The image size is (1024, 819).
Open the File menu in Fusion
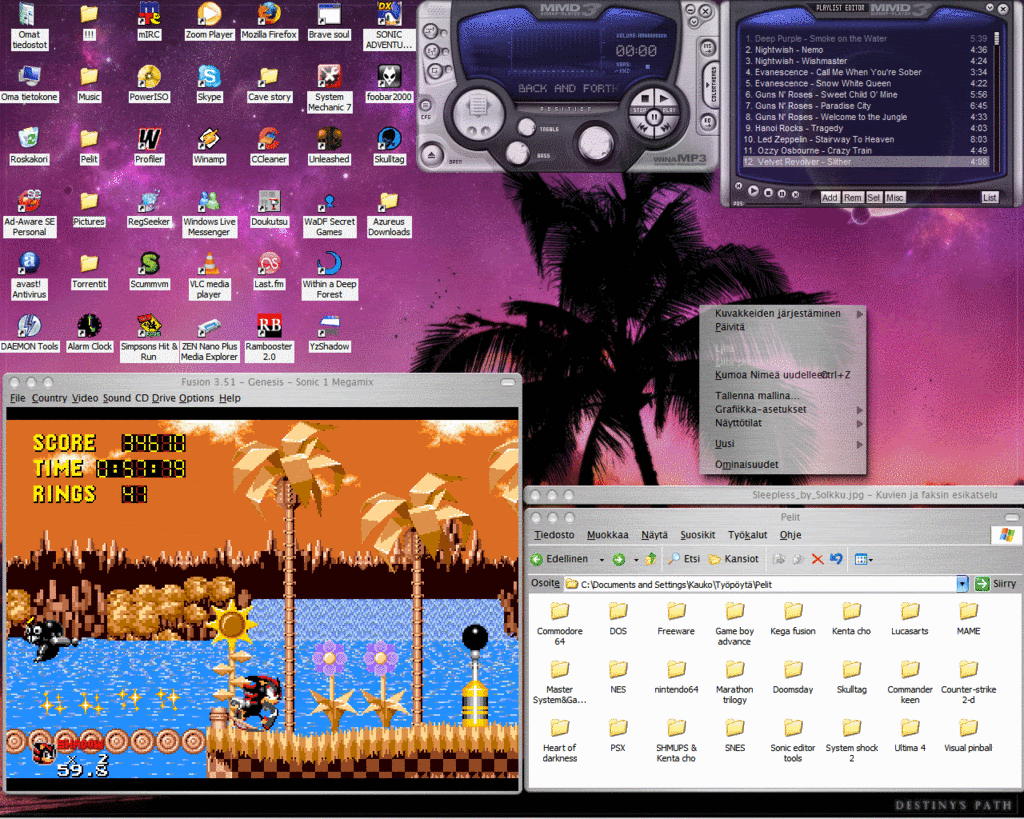point(18,398)
